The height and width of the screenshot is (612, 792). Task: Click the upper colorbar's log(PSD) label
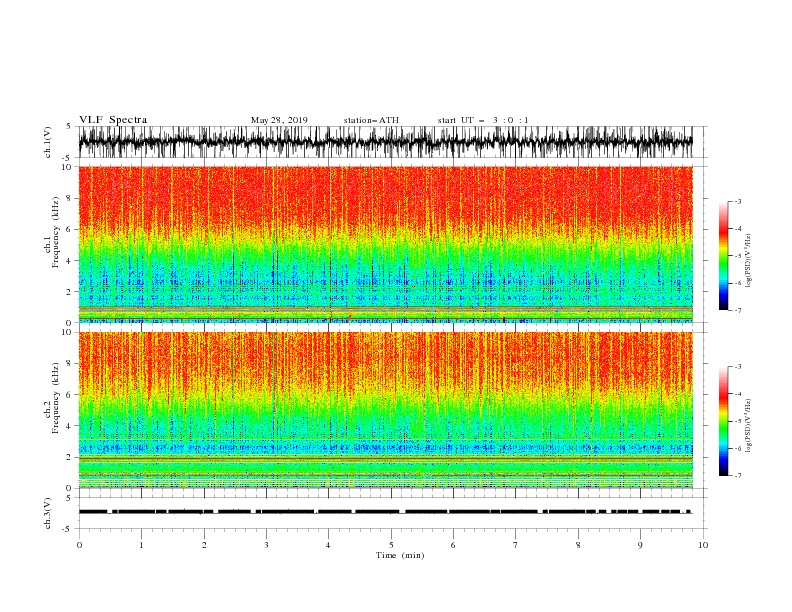coord(748,261)
